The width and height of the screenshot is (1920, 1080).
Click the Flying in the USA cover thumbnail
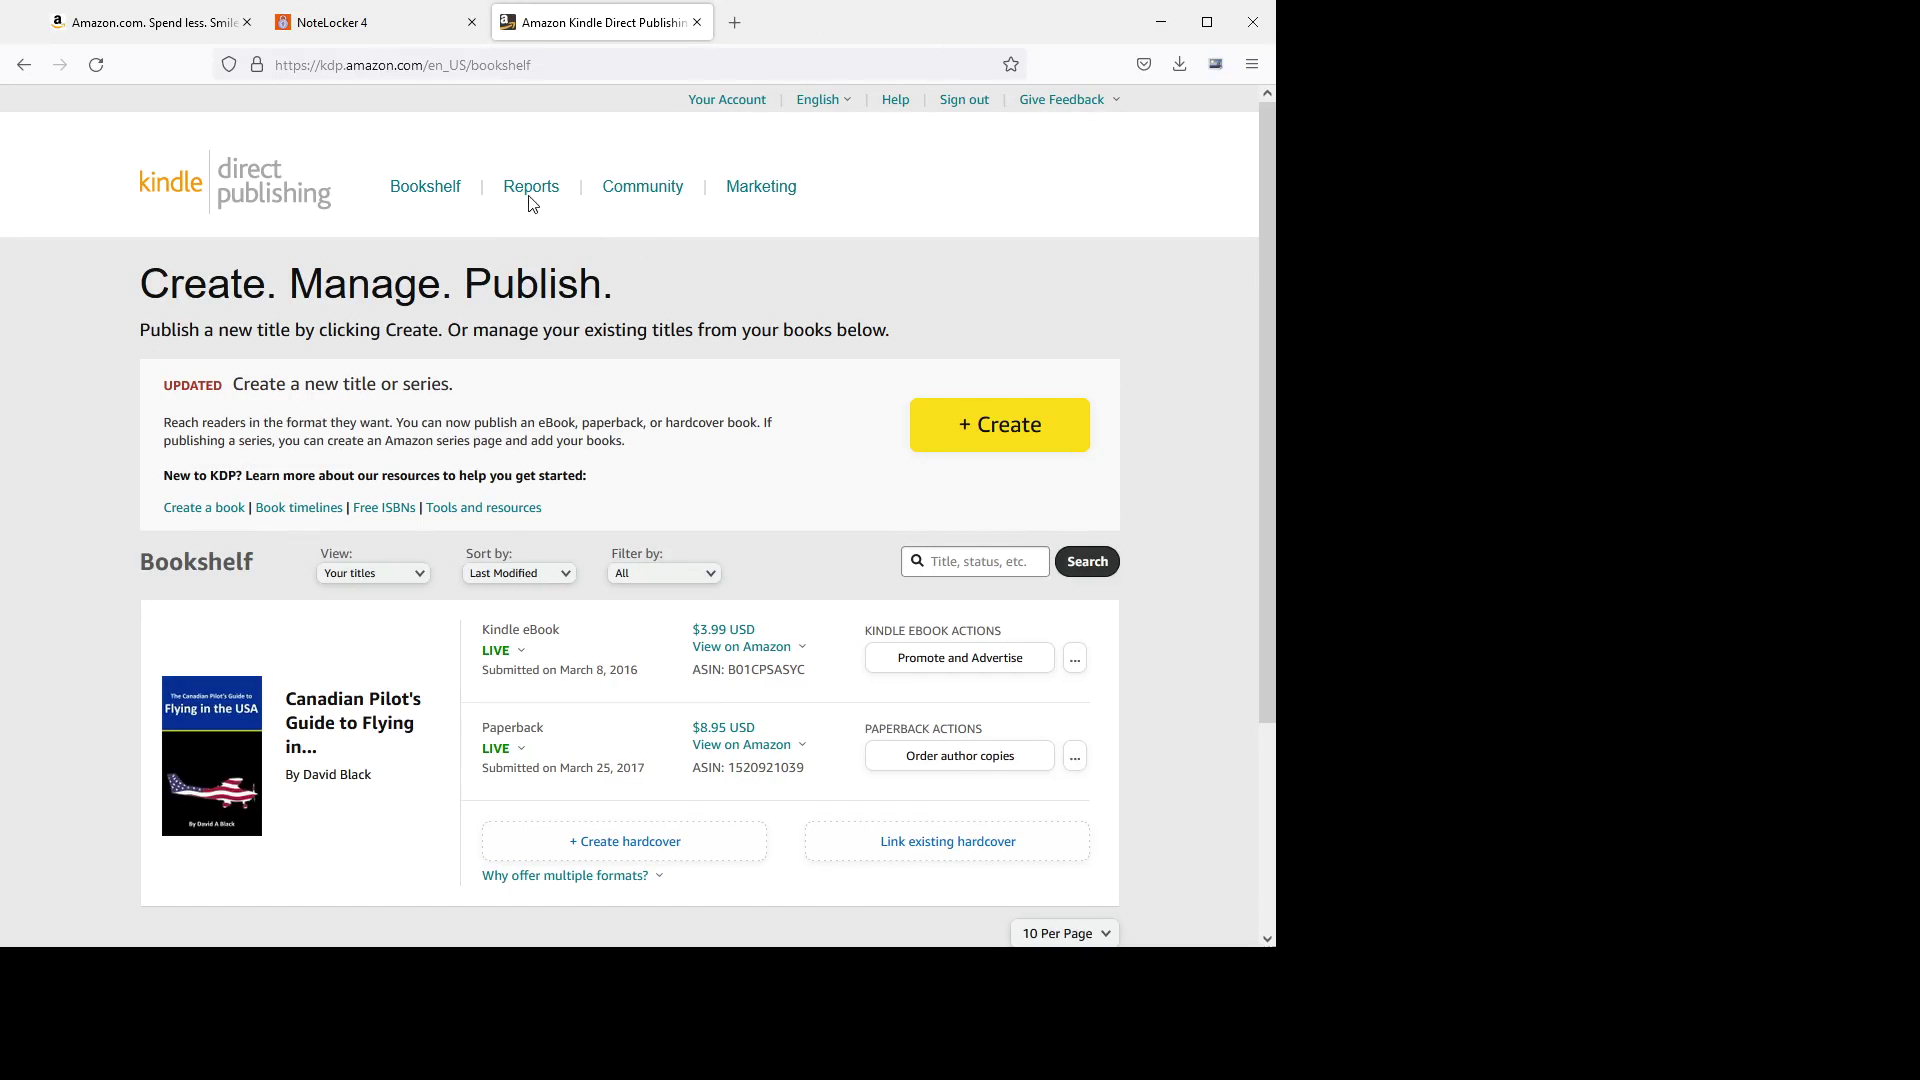pyautogui.click(x=212, y=756)
